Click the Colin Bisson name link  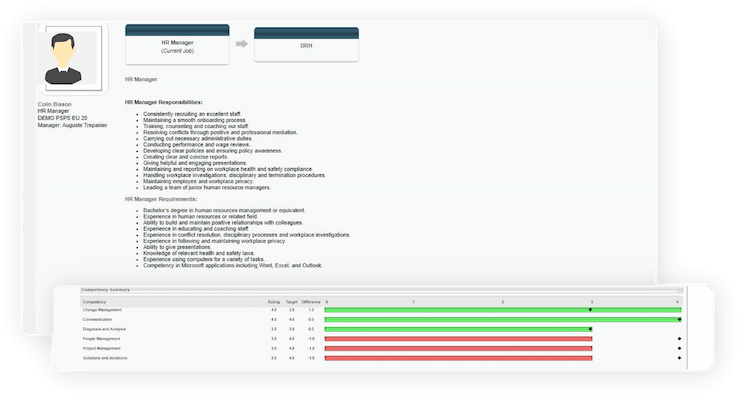pyautogui.click(x=55, y=104)
